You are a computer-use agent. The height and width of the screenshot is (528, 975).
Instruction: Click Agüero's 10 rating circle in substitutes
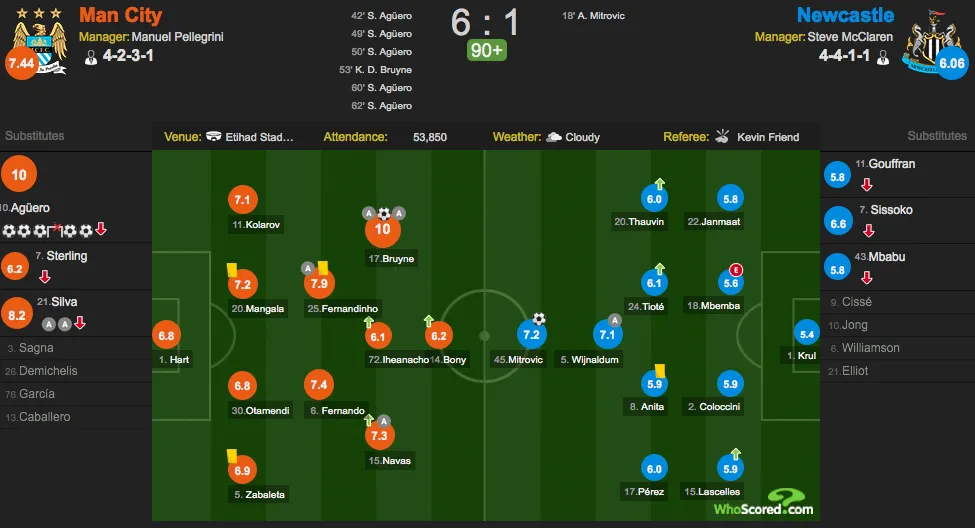click(19, 174)
